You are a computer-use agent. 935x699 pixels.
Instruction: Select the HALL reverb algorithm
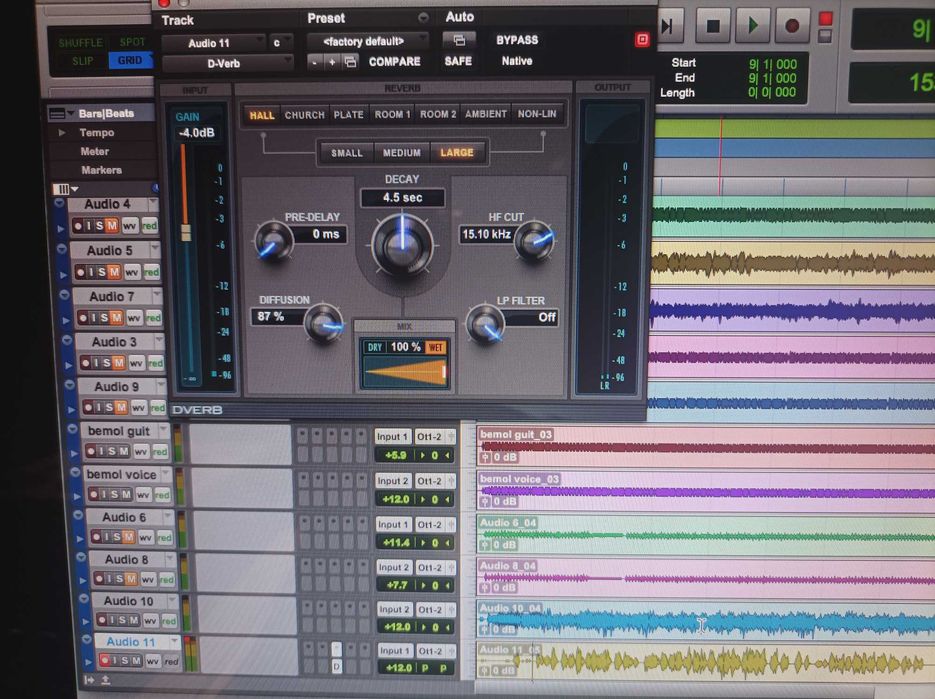pyautogui.click(x=262, y=115)
